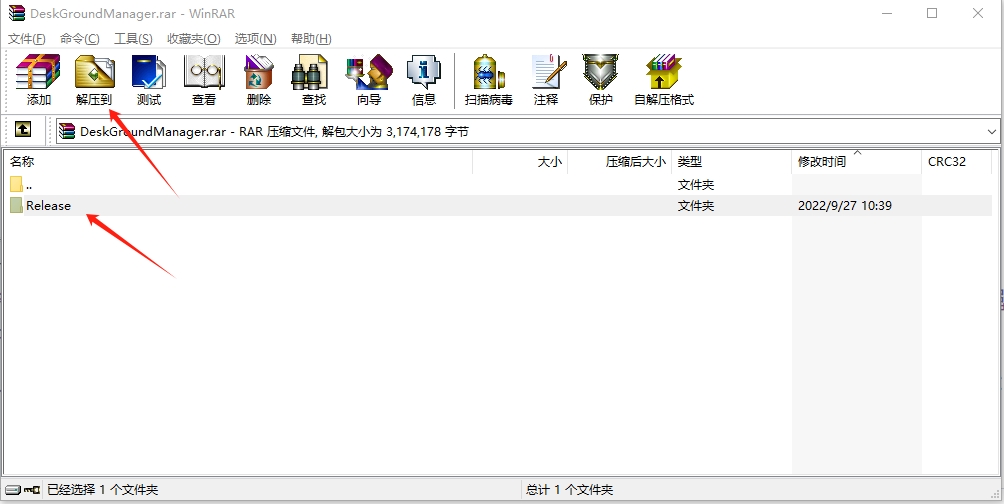Viewport: 1004px width, 504px height.
Task: Click the disk drive icon in status bar
Action: point(13,490)
